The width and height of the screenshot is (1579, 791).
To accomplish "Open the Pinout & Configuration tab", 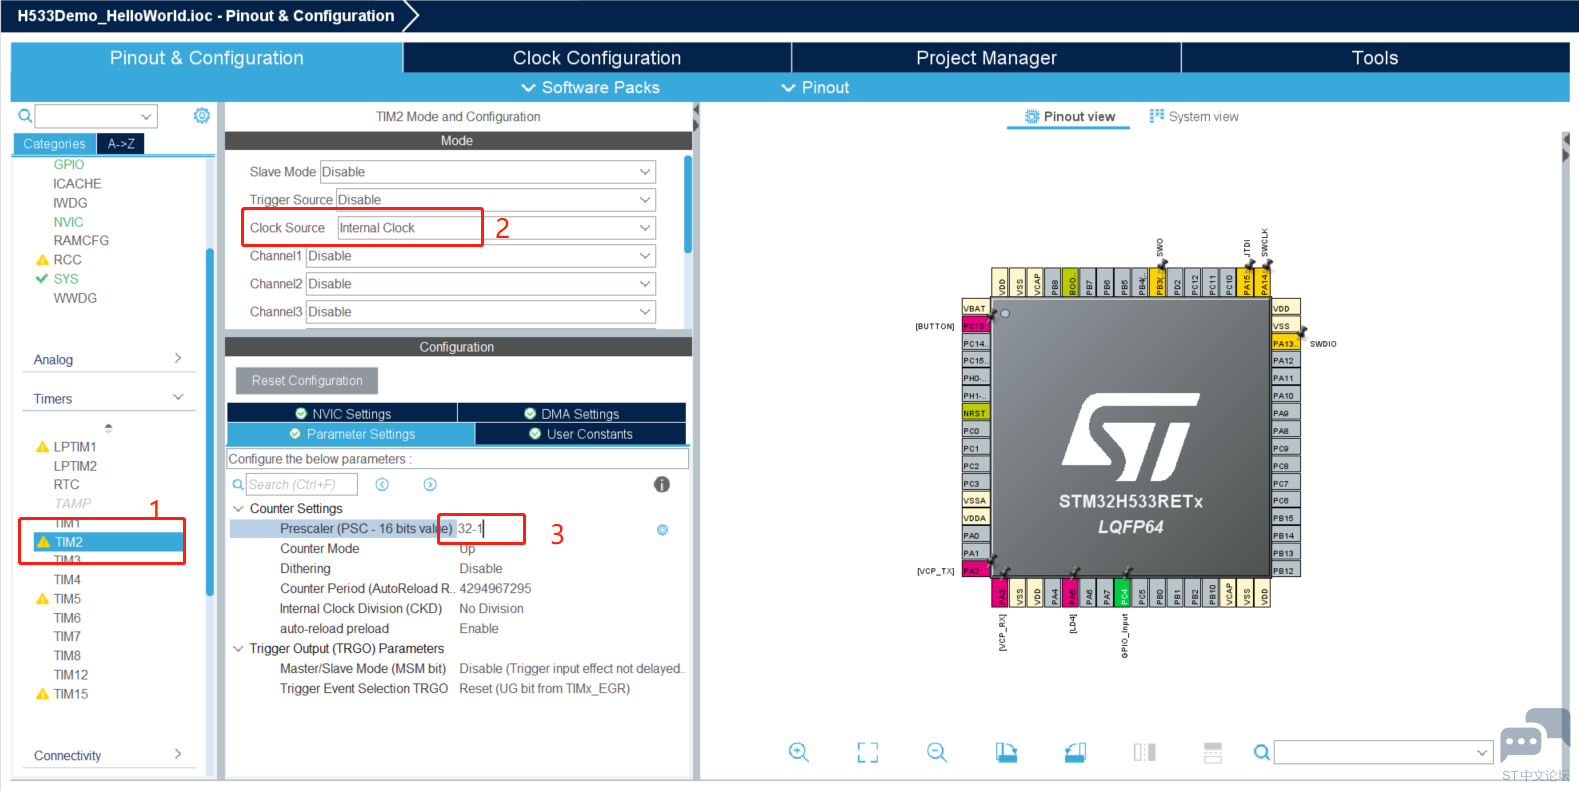I will 207,58.
